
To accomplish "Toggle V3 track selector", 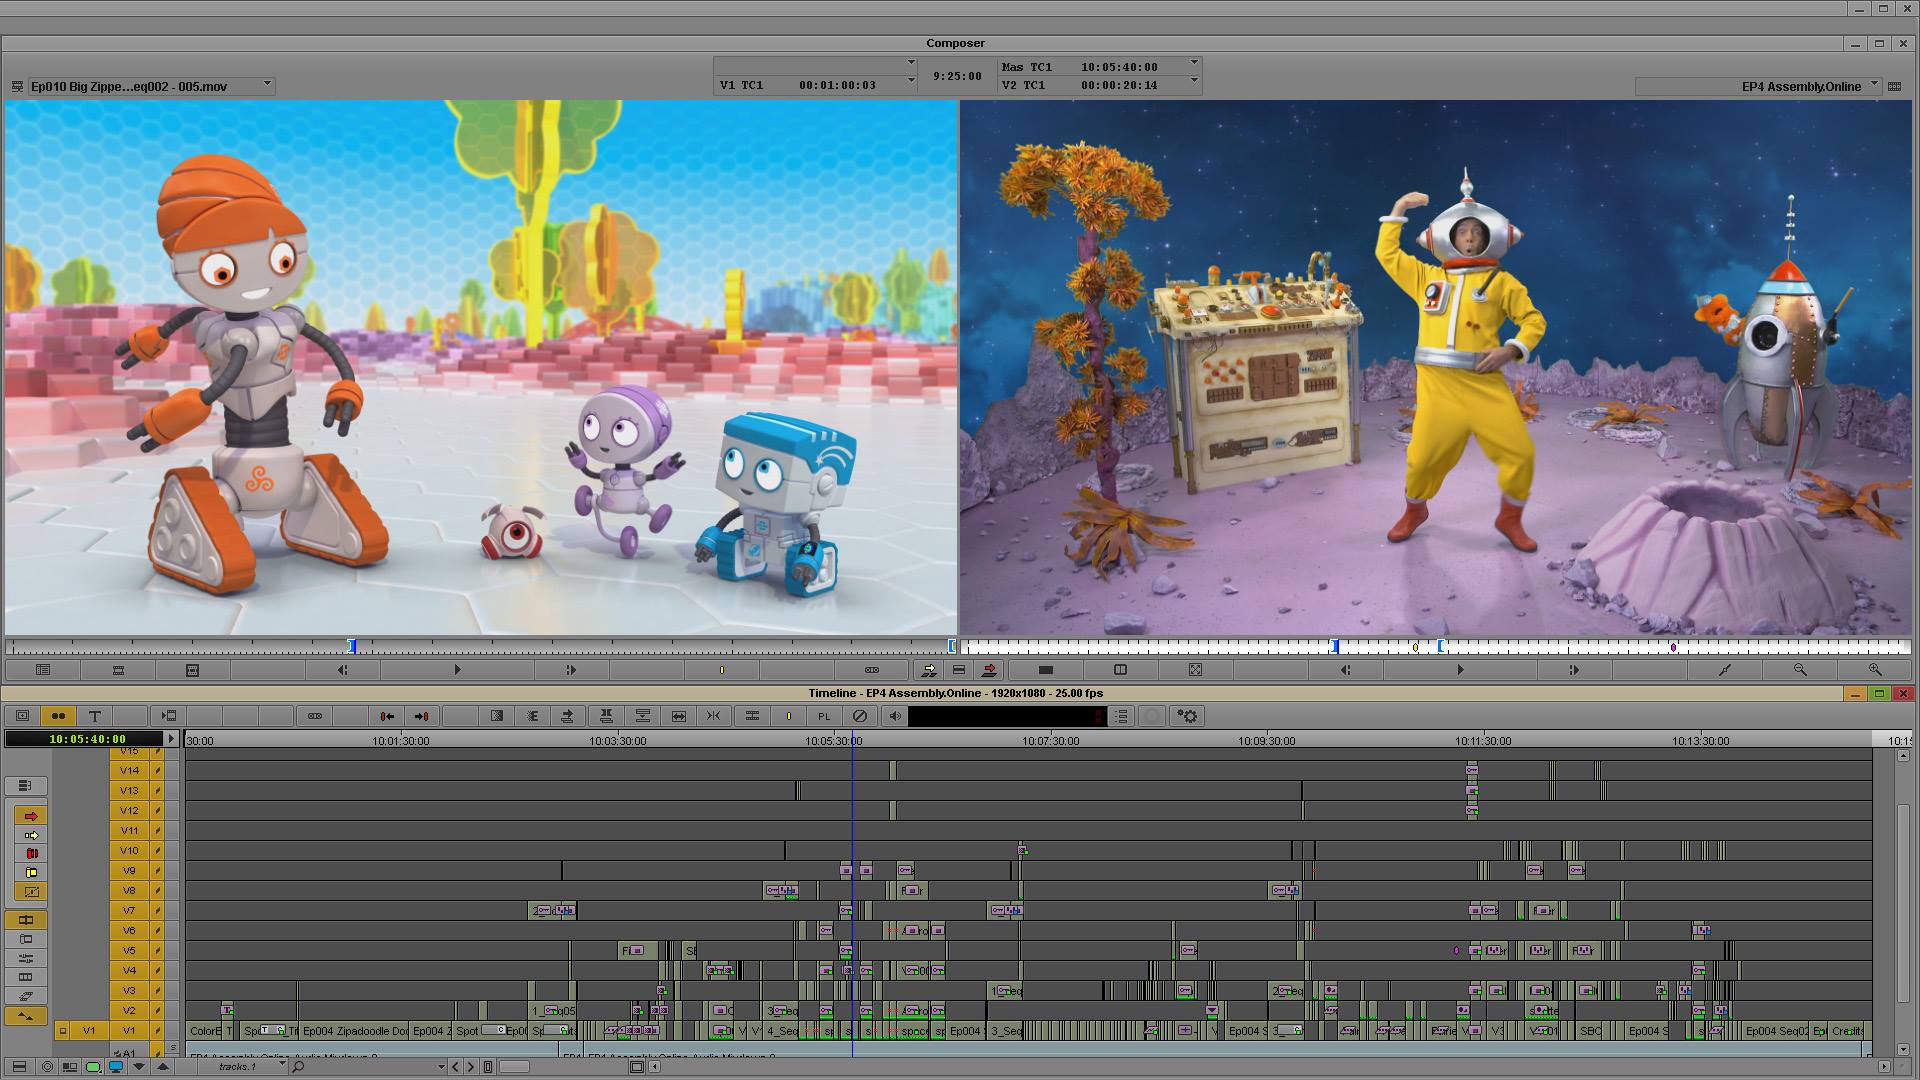I will (129, 990).
